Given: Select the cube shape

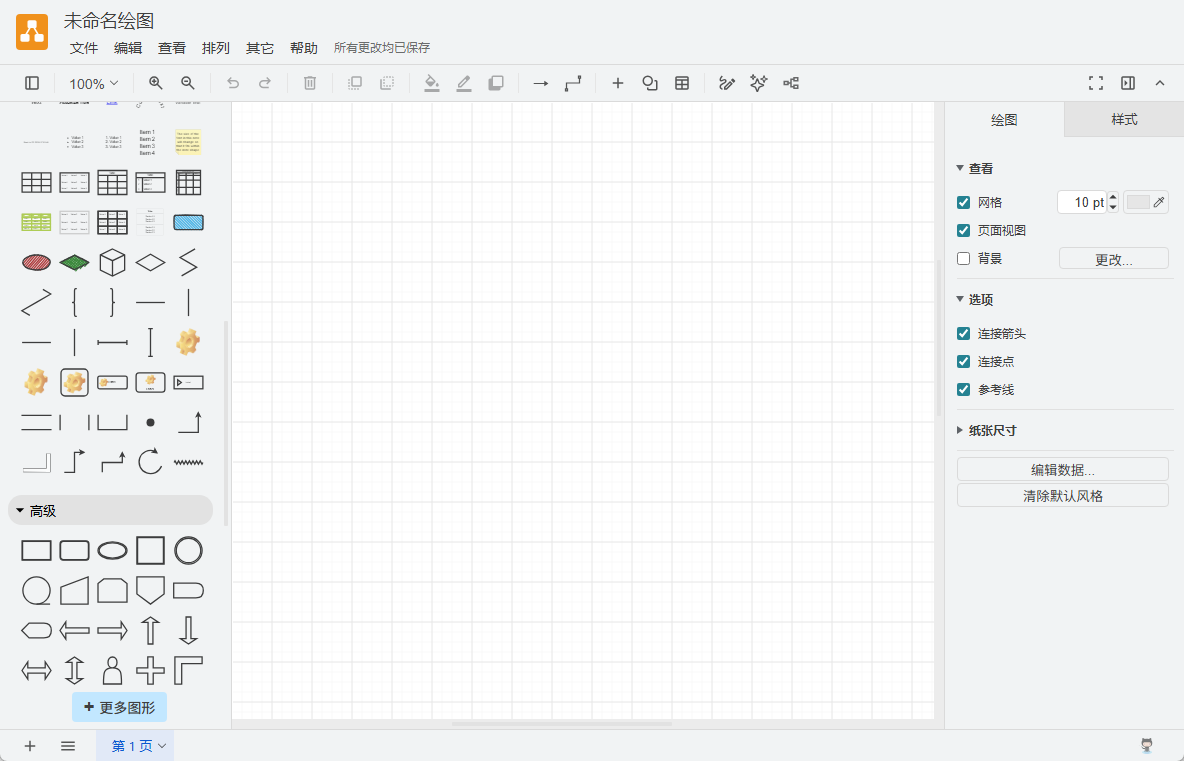Looking at the screenshot, I should click(113, 263).
